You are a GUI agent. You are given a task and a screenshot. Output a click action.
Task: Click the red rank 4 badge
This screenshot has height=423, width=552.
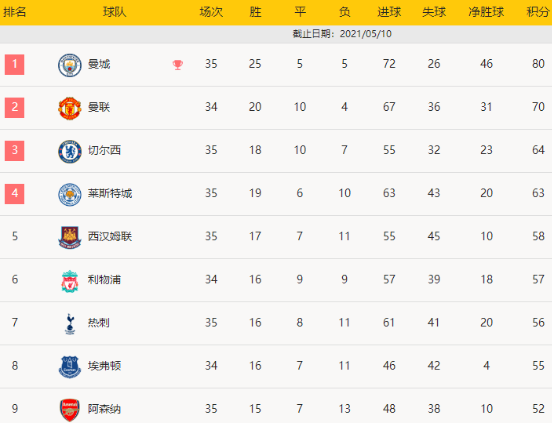[14, 194]
